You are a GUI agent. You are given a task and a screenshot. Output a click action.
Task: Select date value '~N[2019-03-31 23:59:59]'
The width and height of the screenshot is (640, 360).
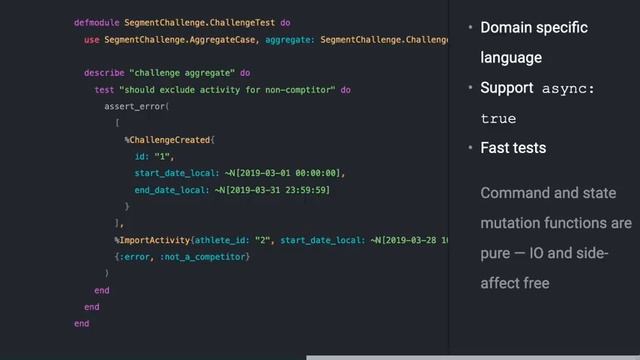point(272,190)
